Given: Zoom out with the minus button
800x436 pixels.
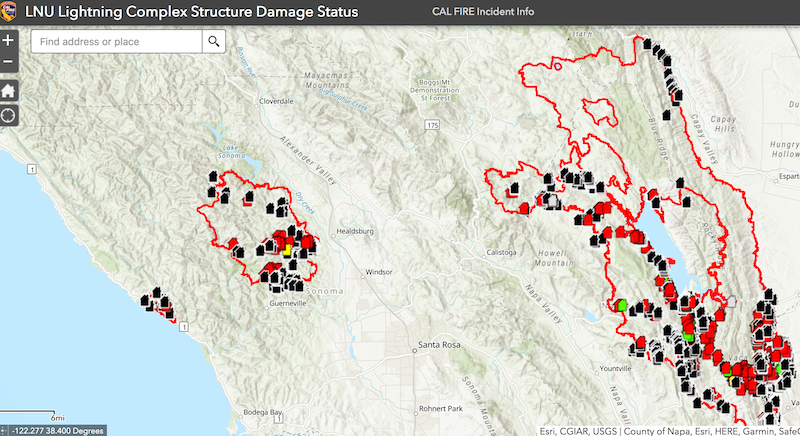Looking at the screenshot, I should 9,63.
